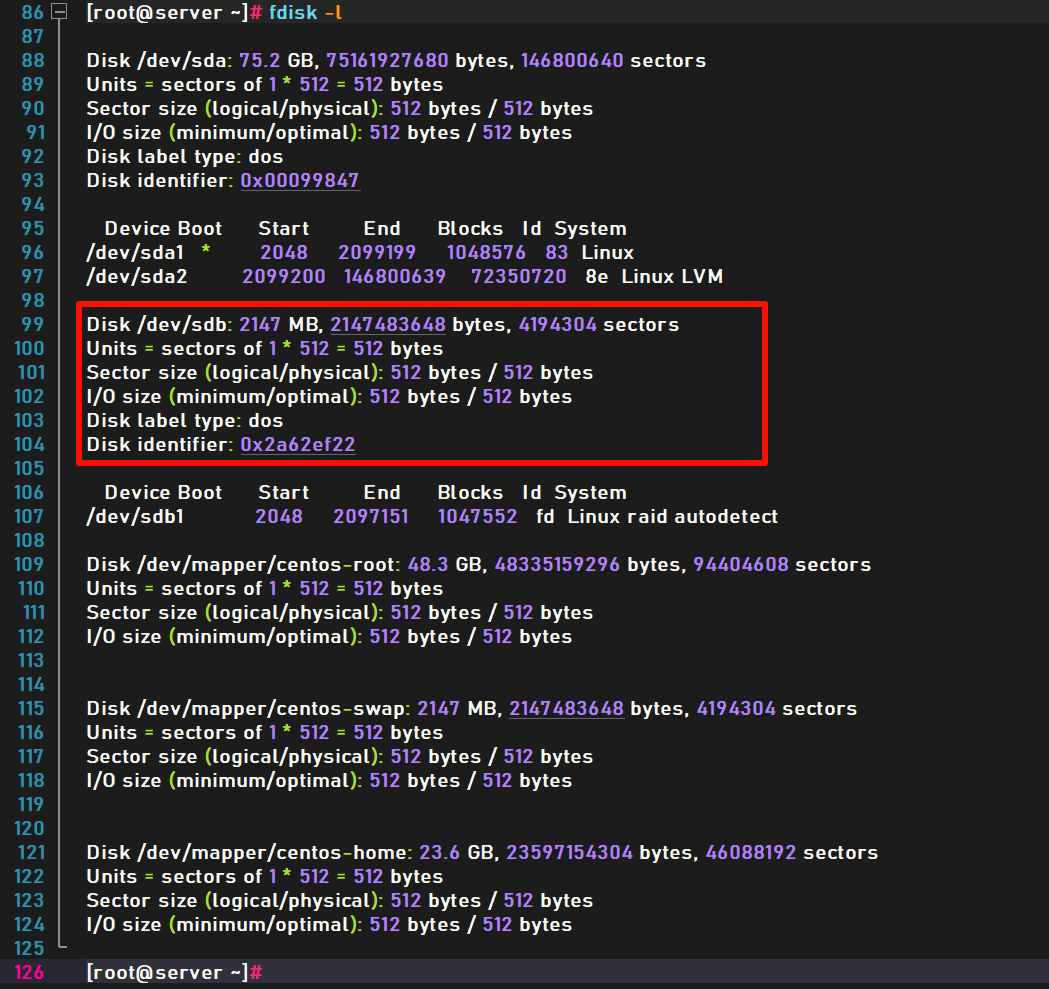Select the sda2 end sector 146800639
Image resolution: width=1049 pixels, height=989 pixels.
(395, 276)
